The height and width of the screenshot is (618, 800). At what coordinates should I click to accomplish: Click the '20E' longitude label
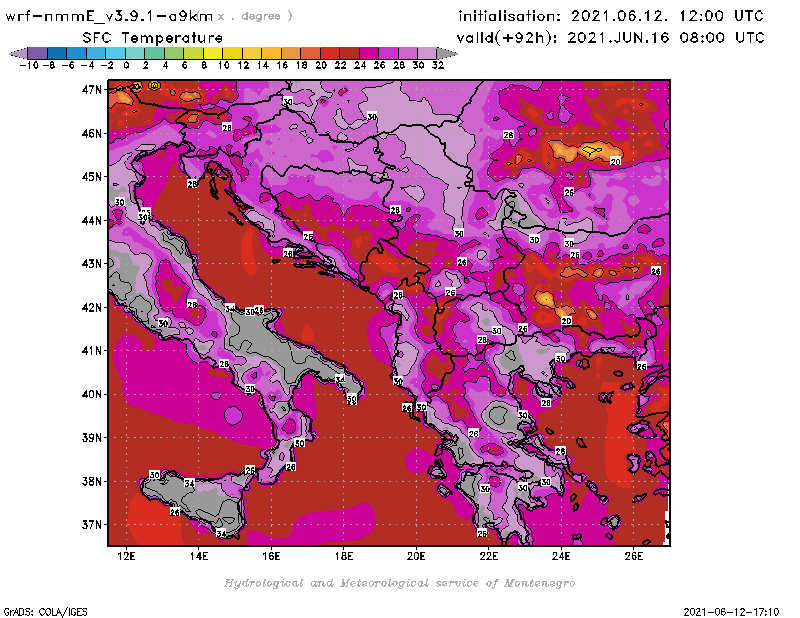(x=416, y=556)
